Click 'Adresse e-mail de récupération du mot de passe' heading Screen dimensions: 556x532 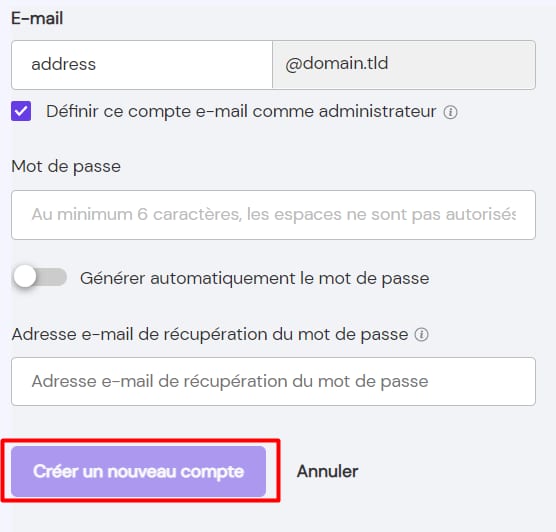click(210, 334)
